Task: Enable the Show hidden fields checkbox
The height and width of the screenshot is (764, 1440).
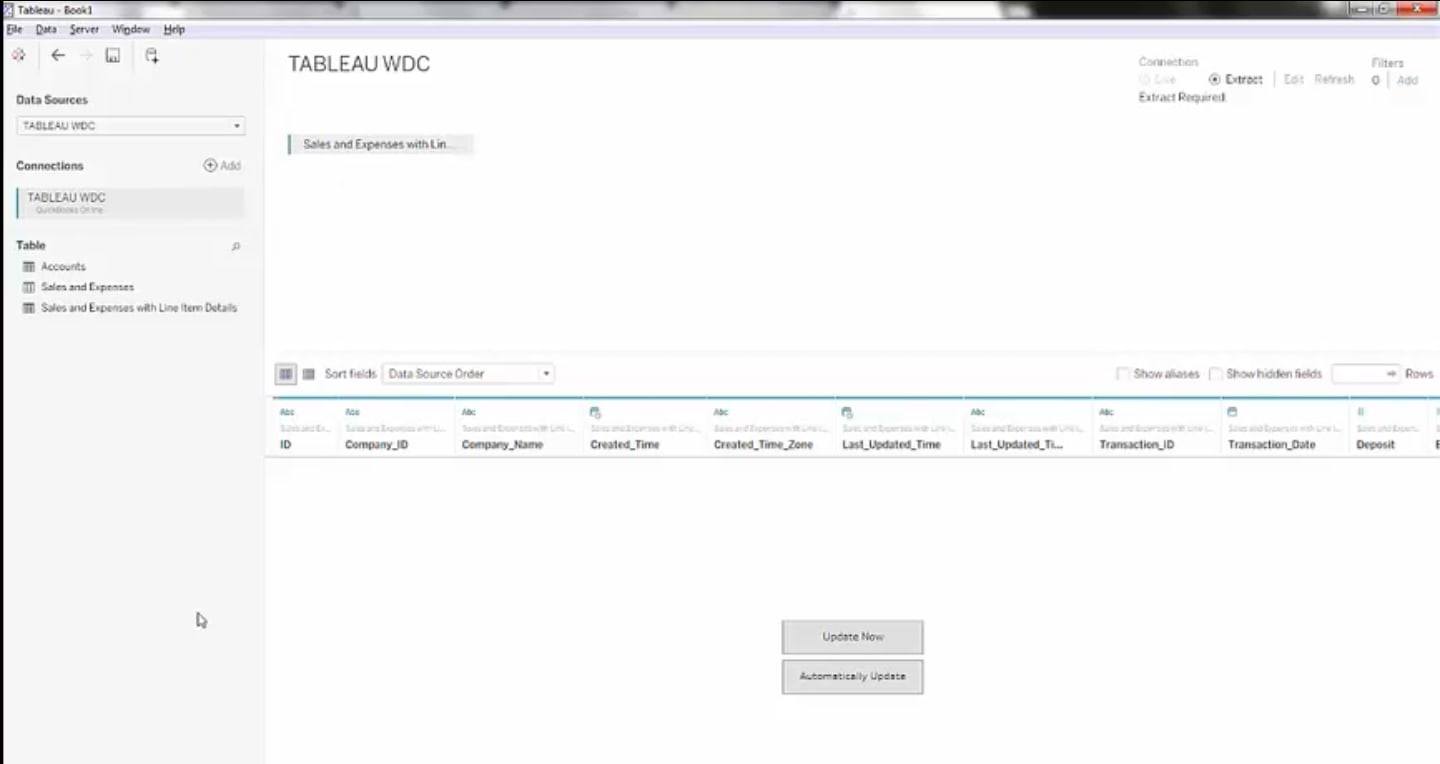Action: pyautogui.click(x=1216, y=374)
